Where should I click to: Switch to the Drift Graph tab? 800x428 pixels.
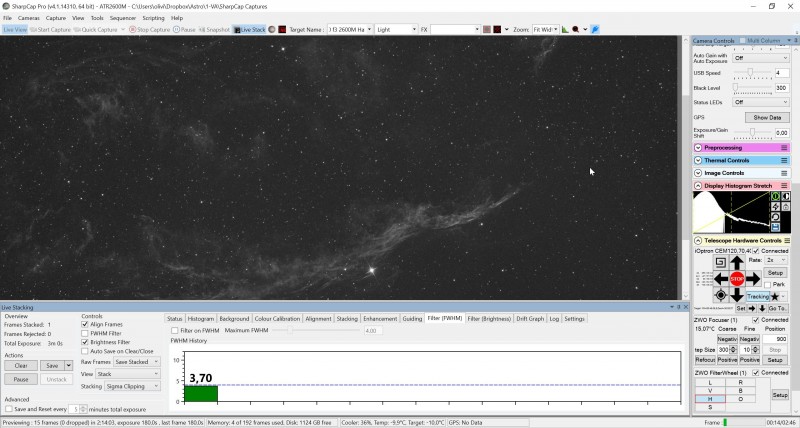(x=530, y=319)
